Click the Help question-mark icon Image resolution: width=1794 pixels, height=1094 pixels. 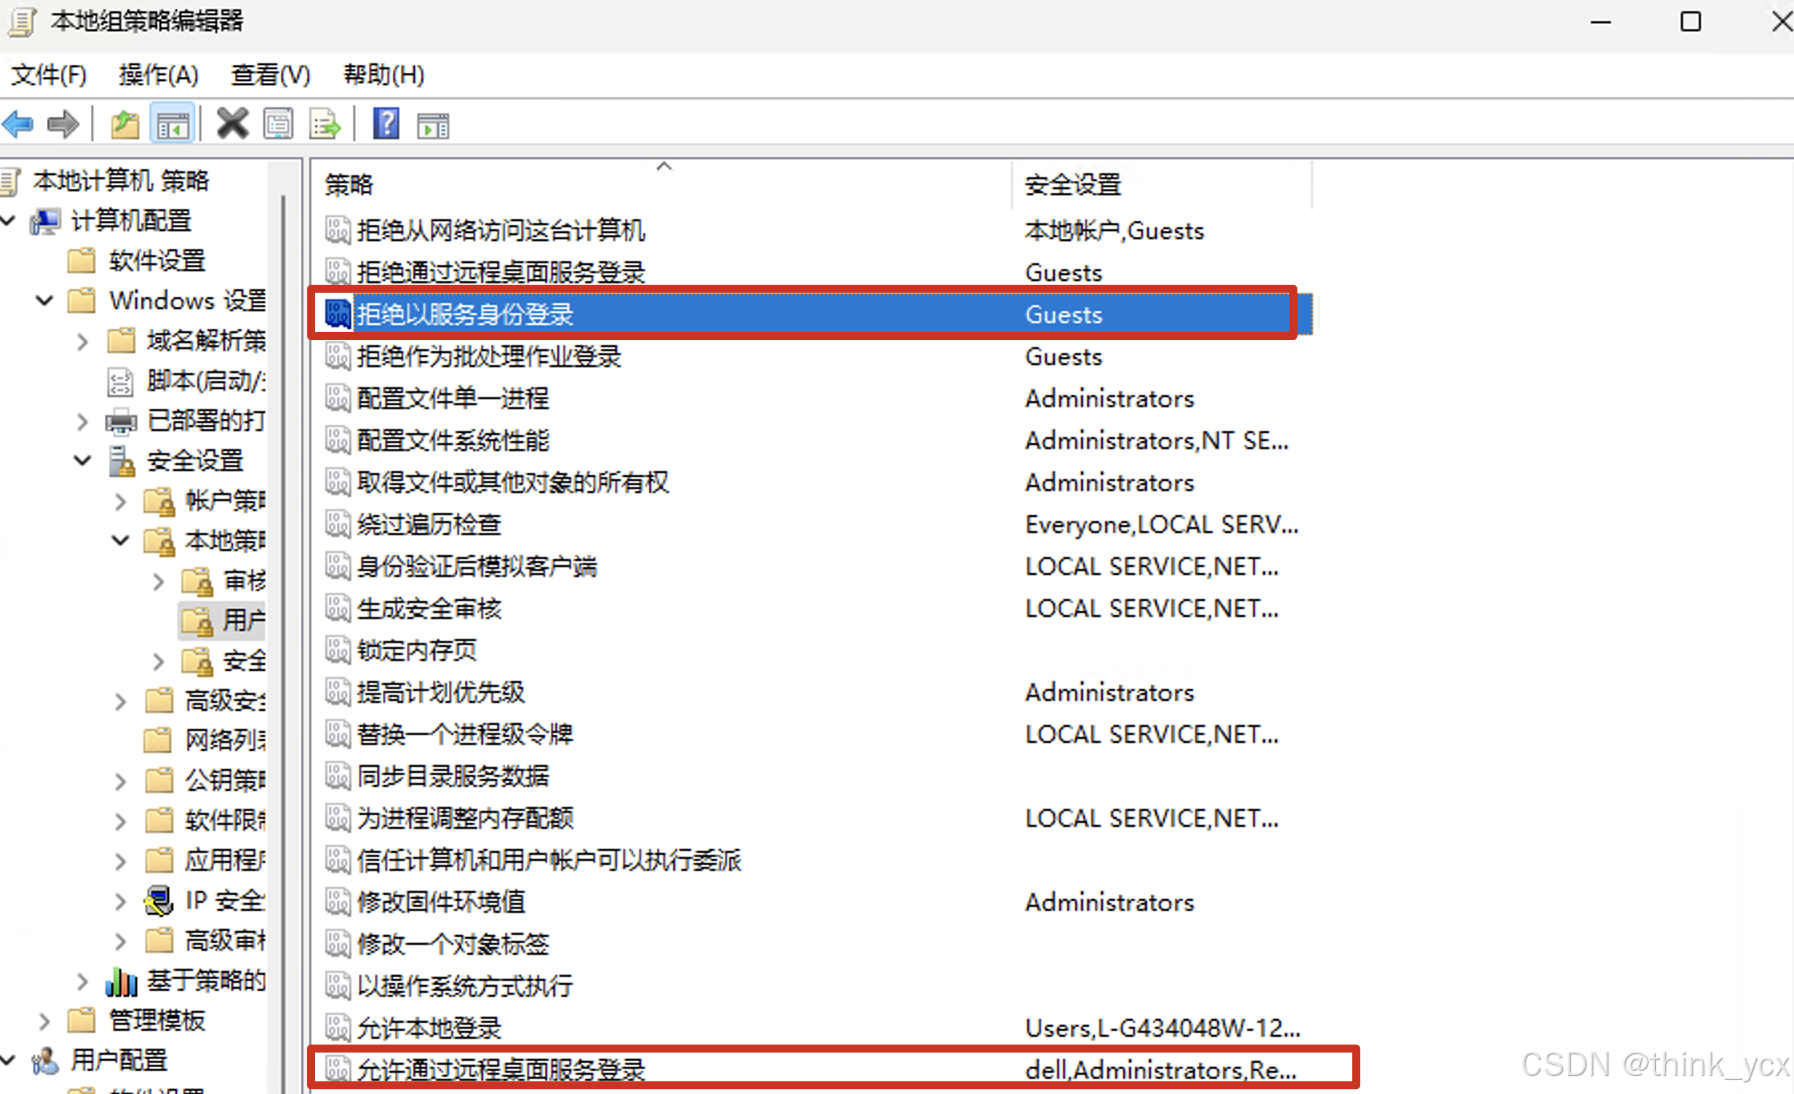(386, 124)
